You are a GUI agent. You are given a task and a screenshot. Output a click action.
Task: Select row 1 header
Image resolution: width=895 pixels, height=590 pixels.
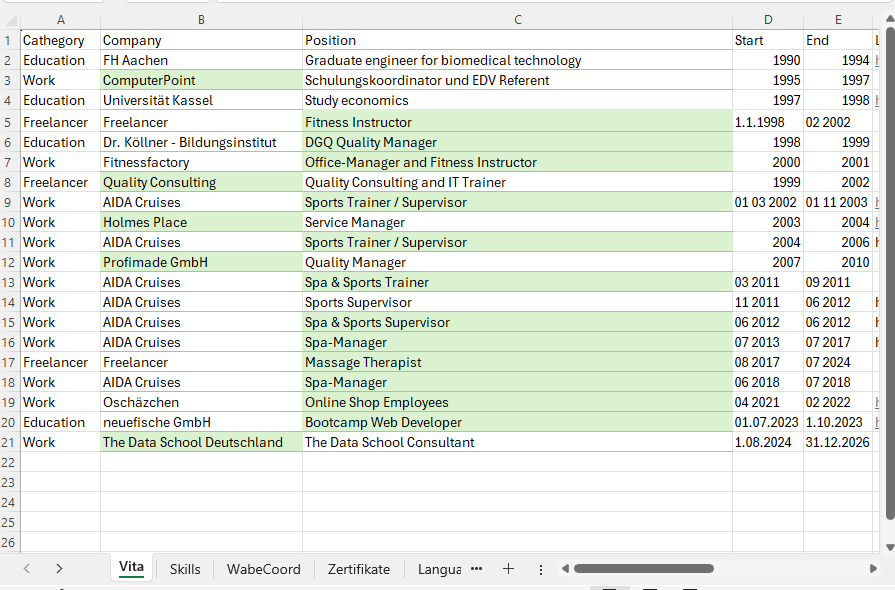click(8, 41)
